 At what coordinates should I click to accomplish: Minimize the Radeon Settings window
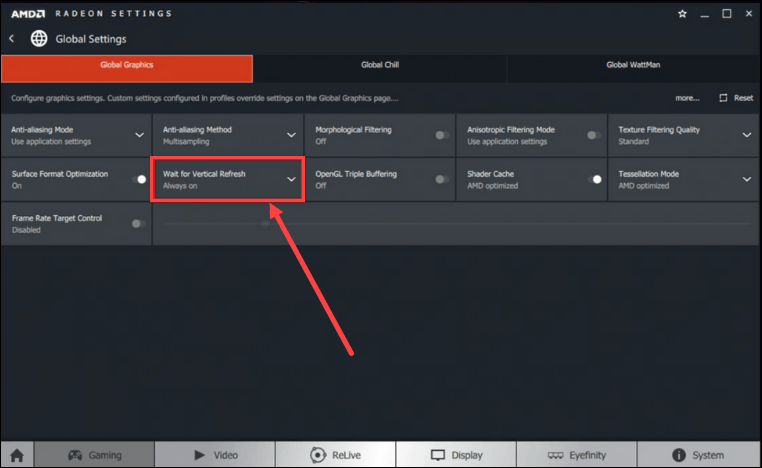[705, 14]
